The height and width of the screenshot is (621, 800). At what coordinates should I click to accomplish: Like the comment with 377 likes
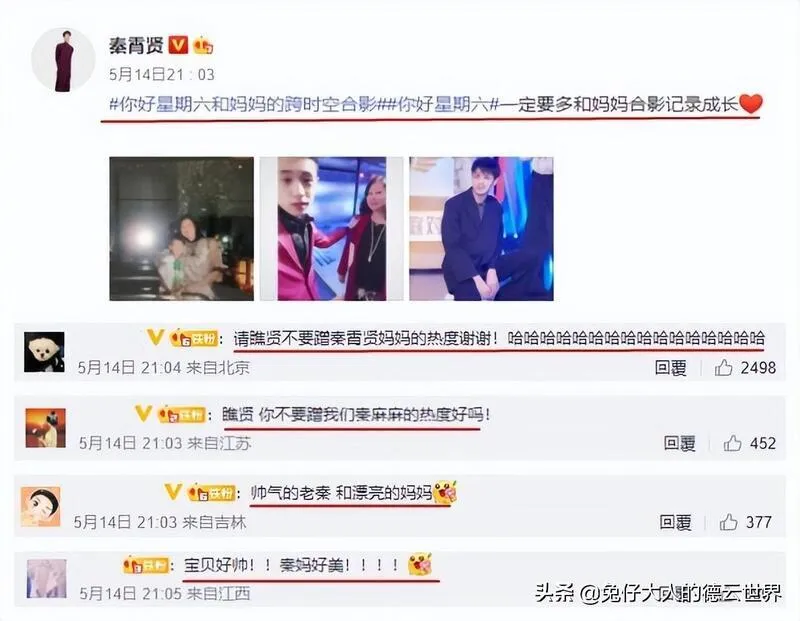point(728,522)
